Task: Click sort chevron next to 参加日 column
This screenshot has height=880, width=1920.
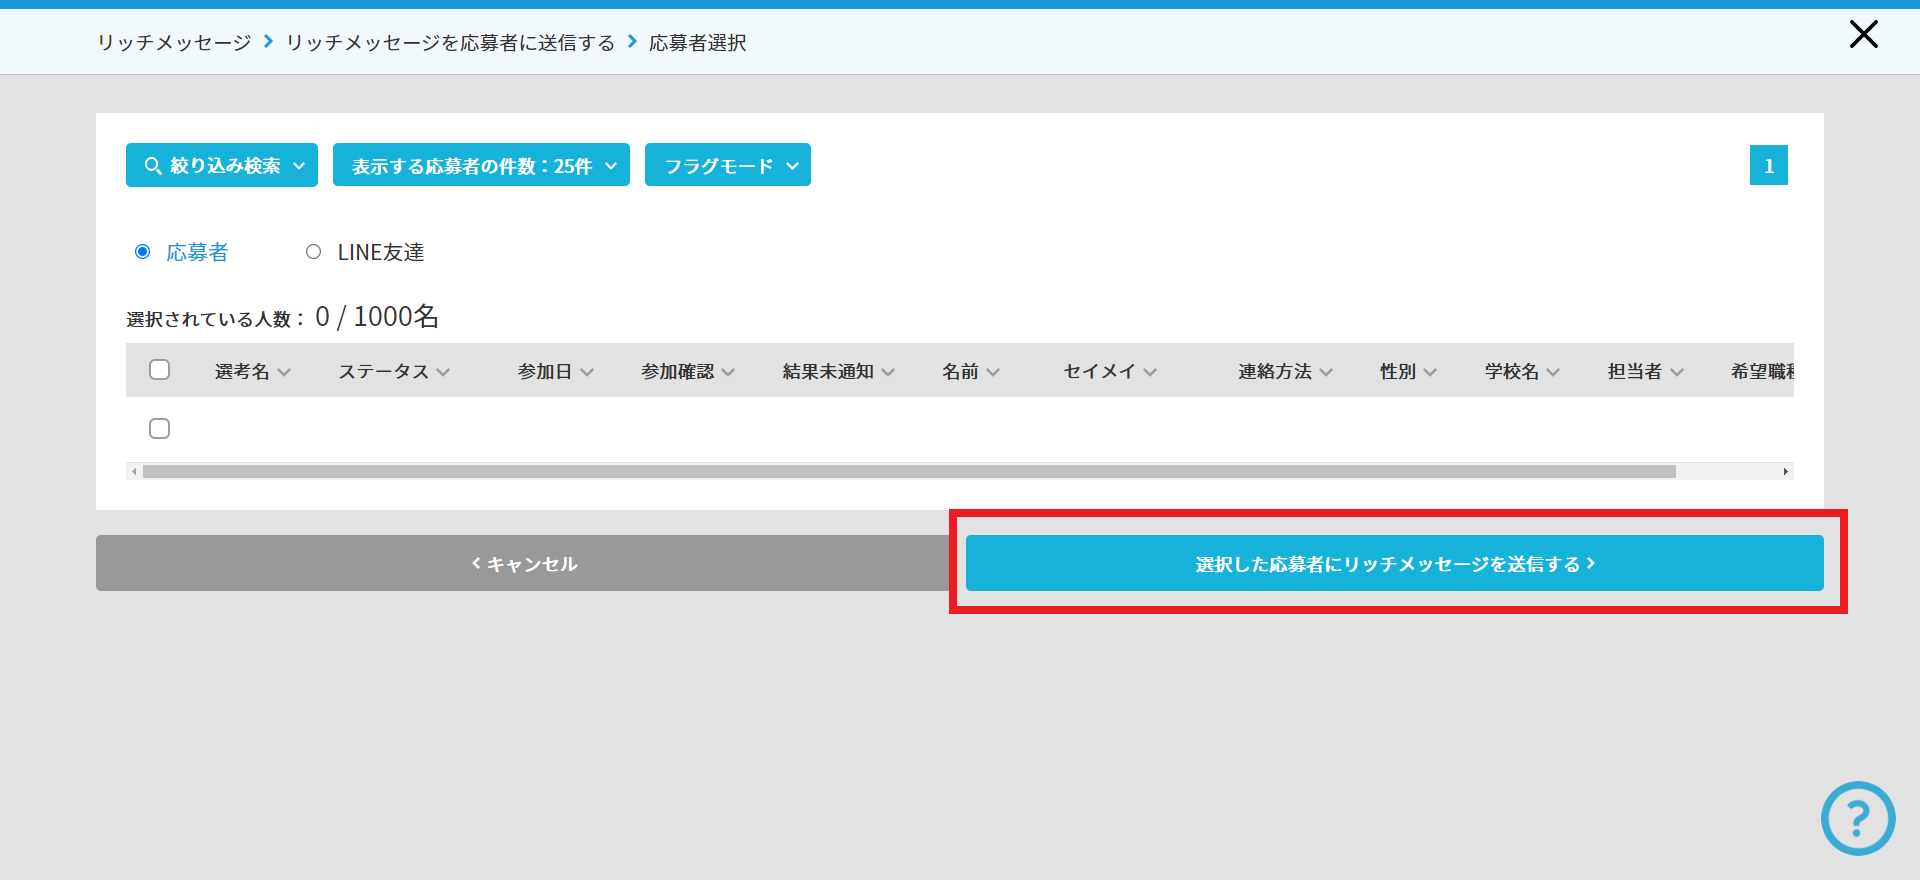Action: tap(587, 372)
